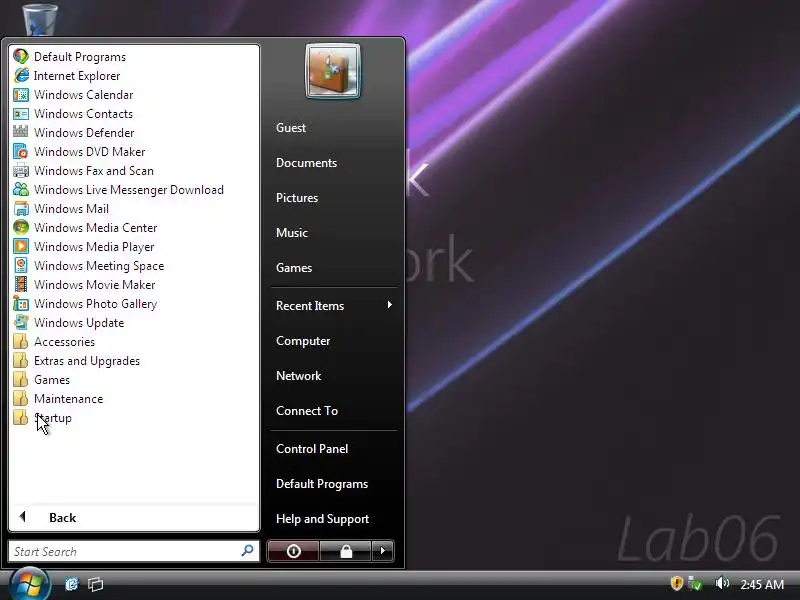Open Help and Support
This screenshot has height=600, width=800.
click(x=322, y=519)
